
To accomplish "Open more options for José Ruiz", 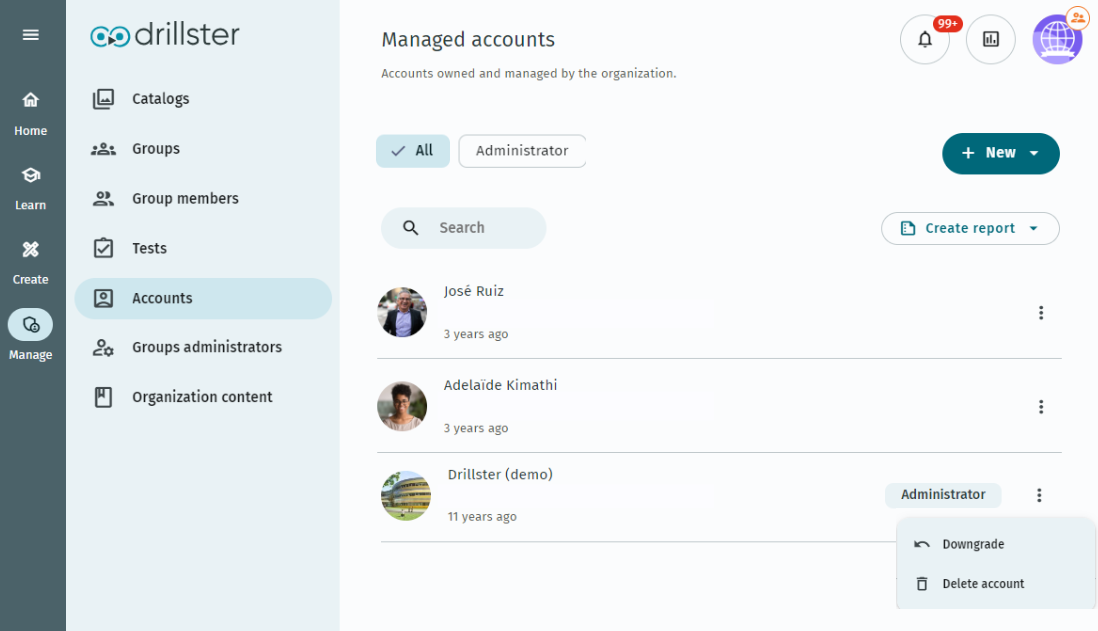I will pos(1041,313).
